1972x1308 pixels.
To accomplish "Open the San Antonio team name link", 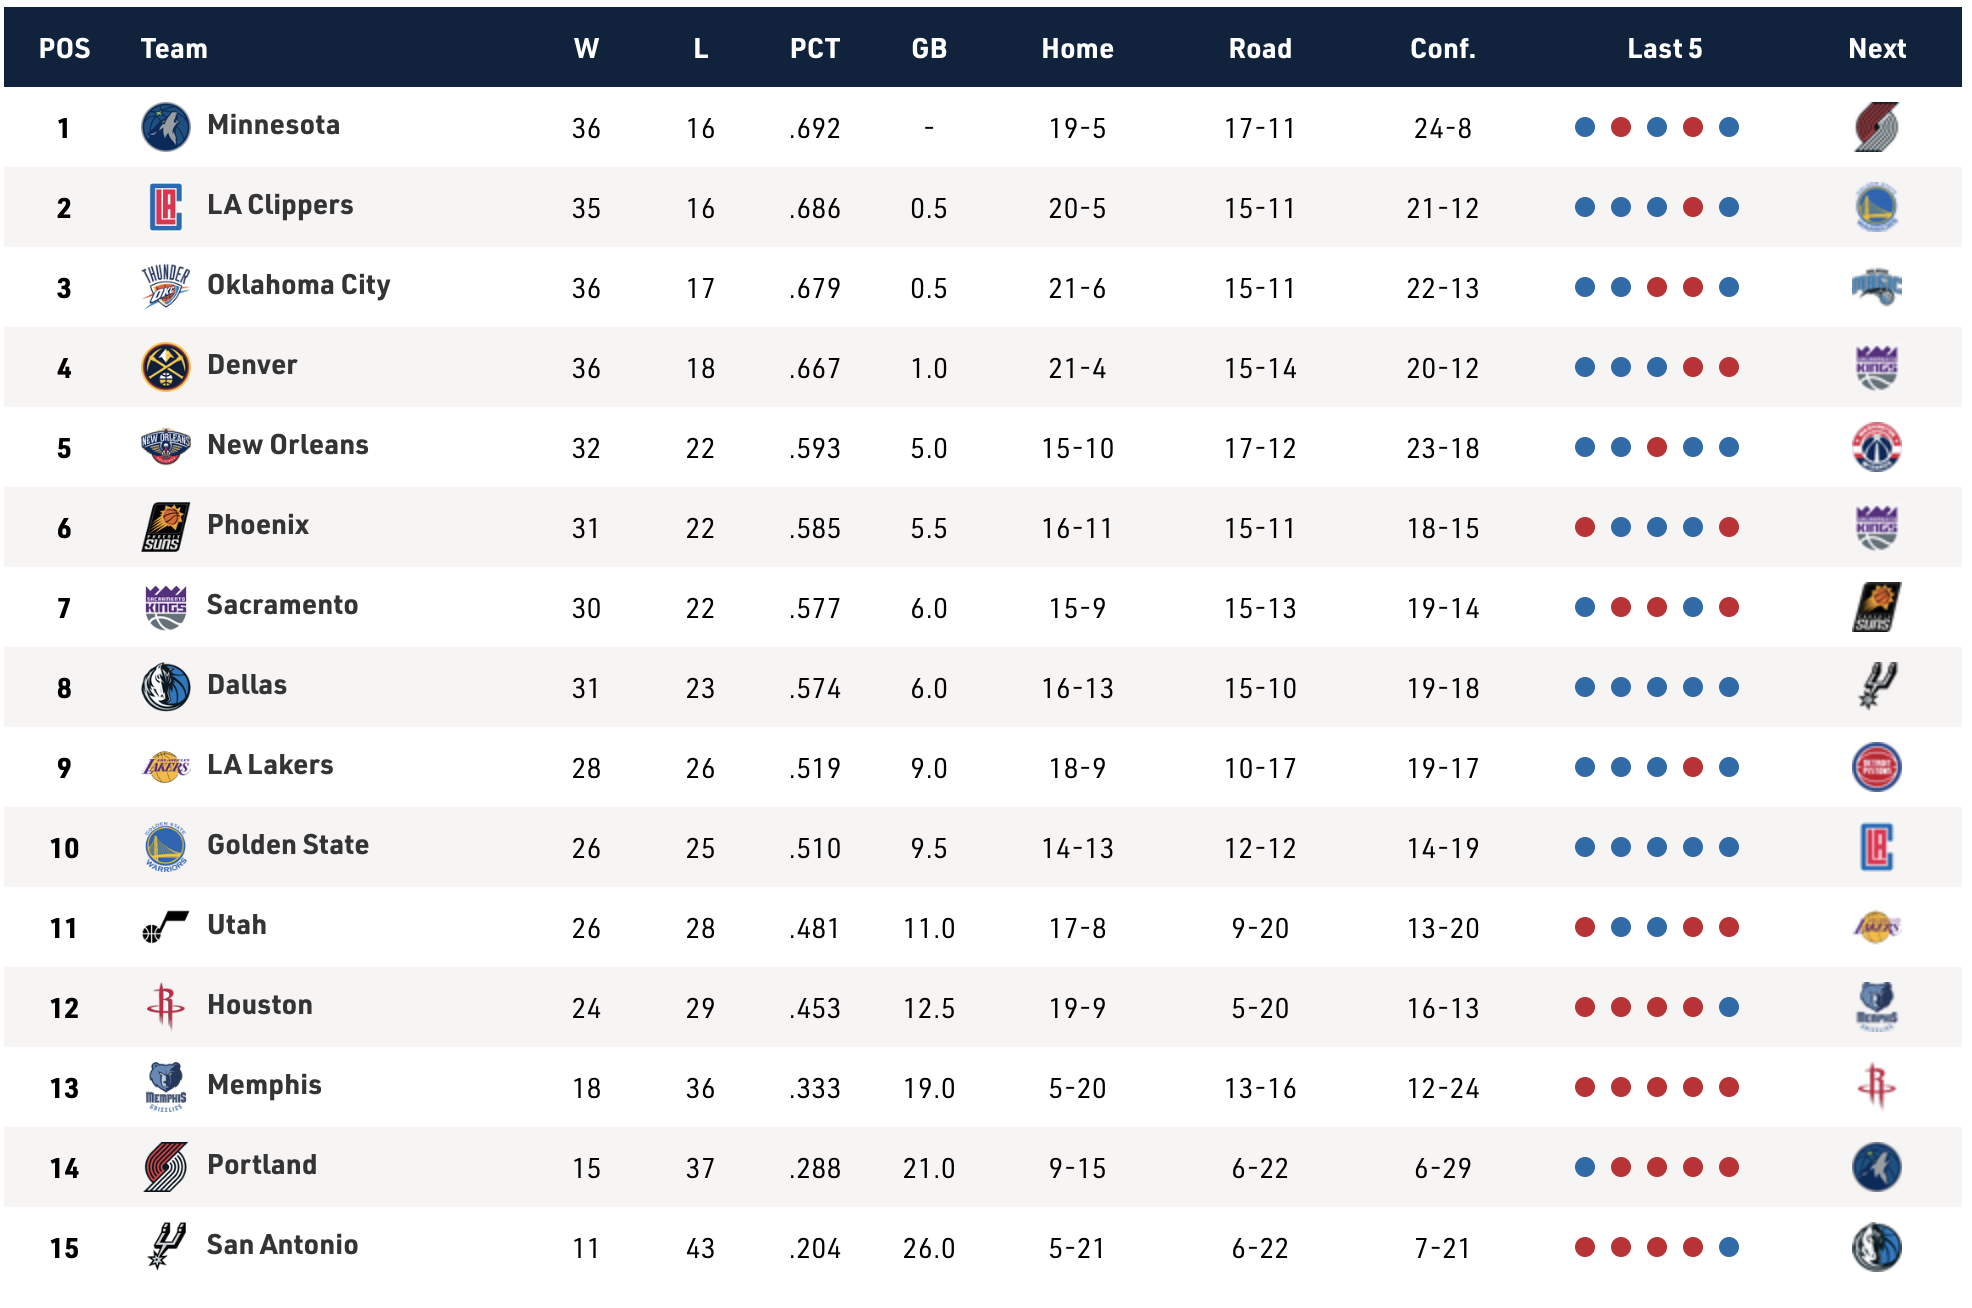I will tap(282, 1245).
